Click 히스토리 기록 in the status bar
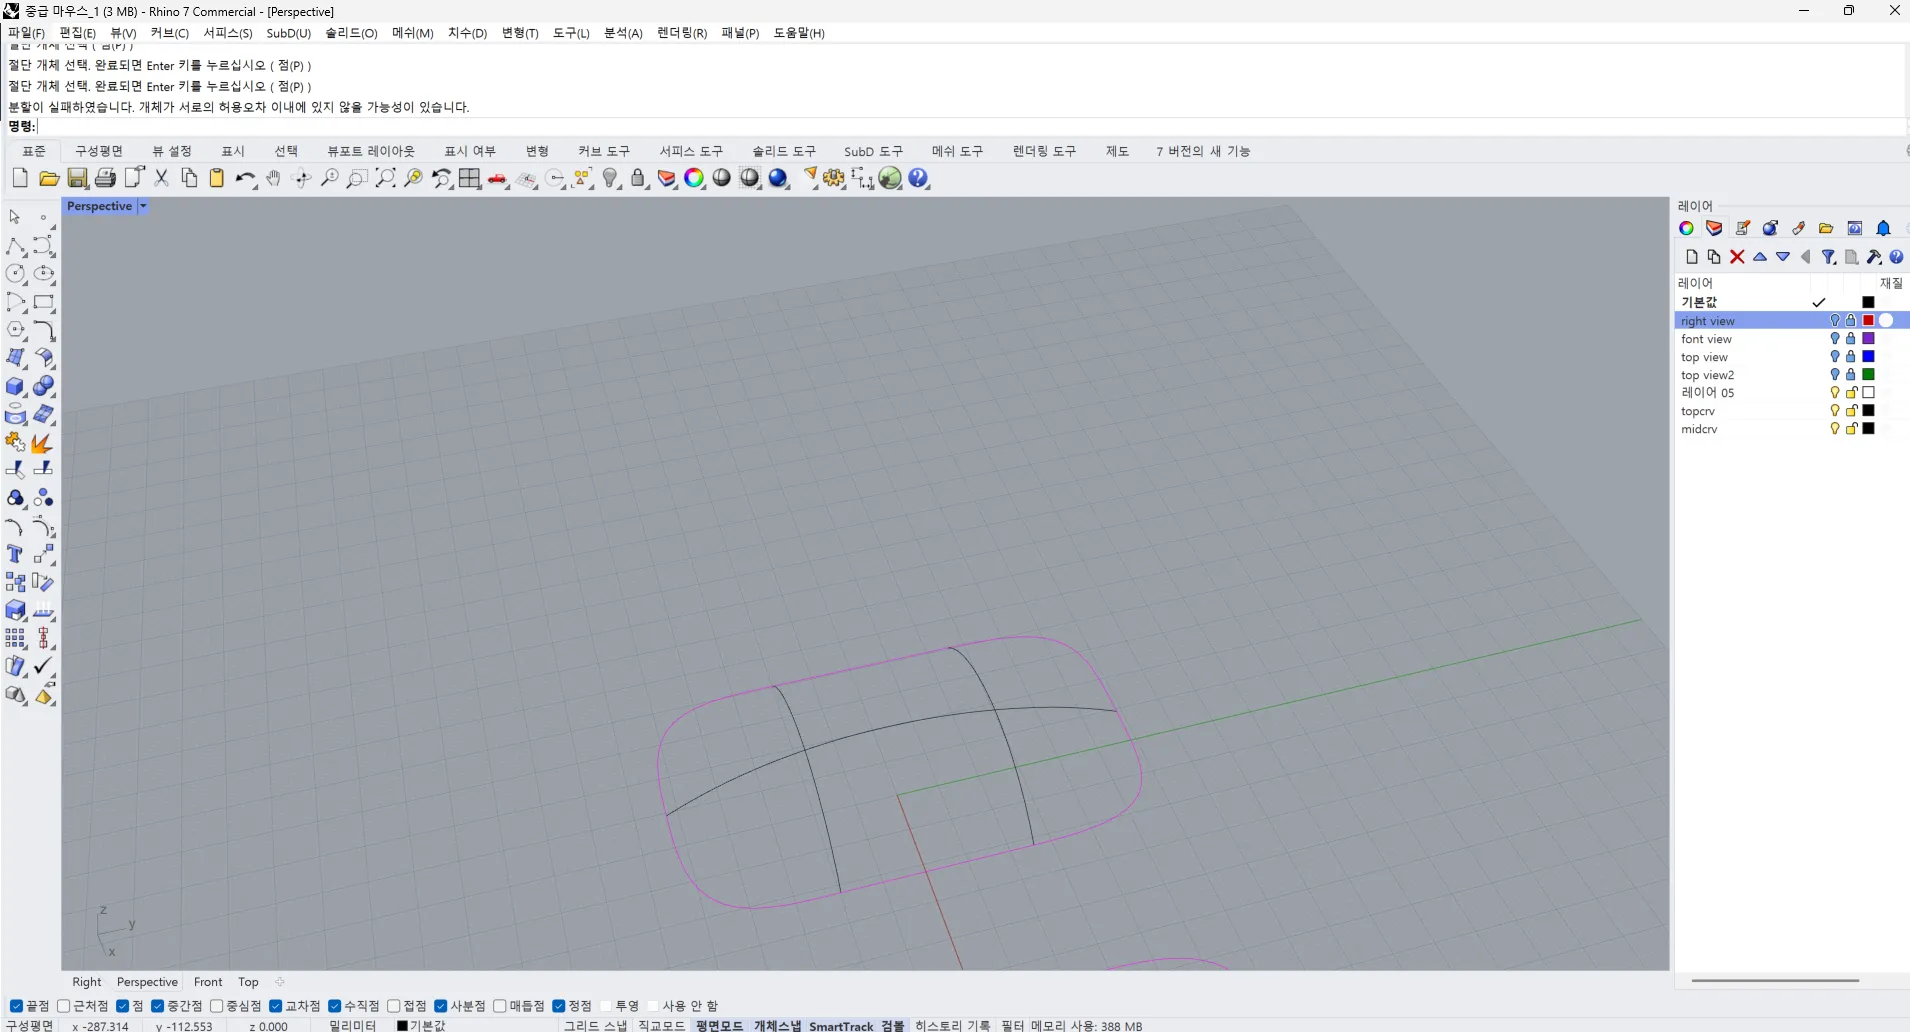Viewport: 1910px width, 1032px height. point(952,1025)
